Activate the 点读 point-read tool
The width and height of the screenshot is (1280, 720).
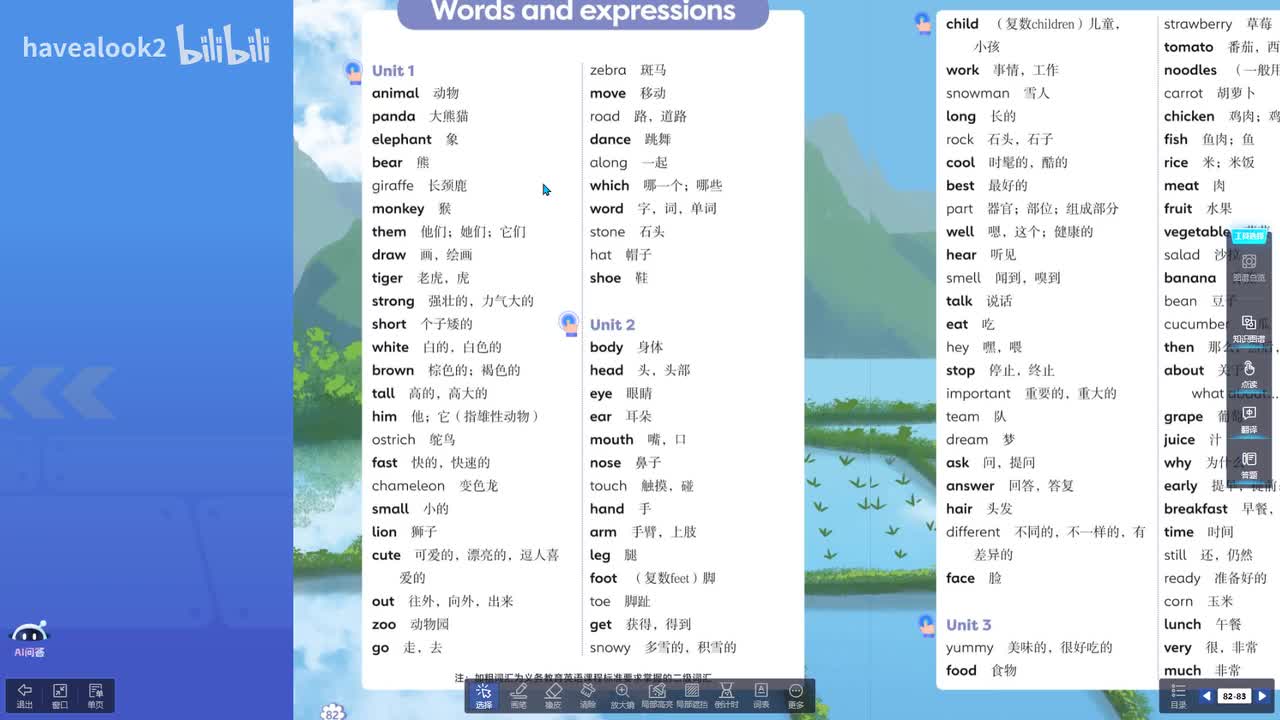coord(1249,375)
